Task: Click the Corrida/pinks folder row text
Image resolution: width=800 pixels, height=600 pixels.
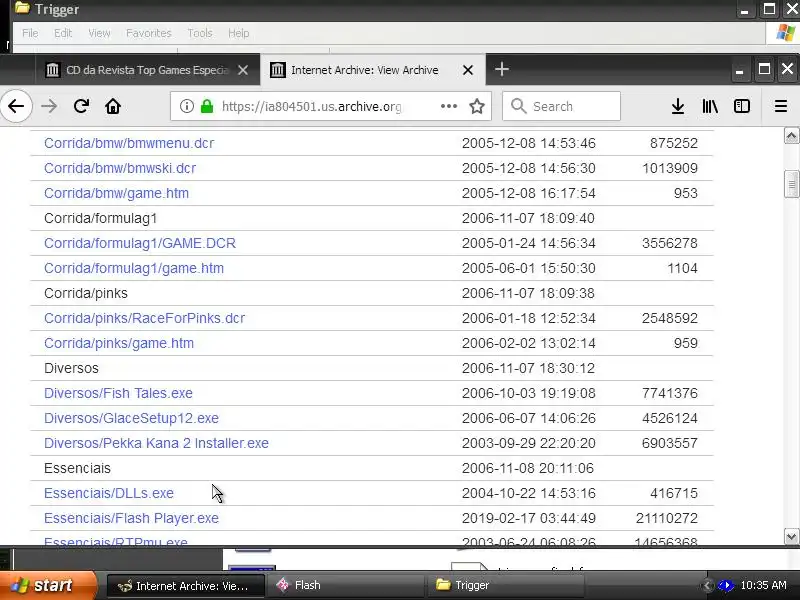Action: 86,293
